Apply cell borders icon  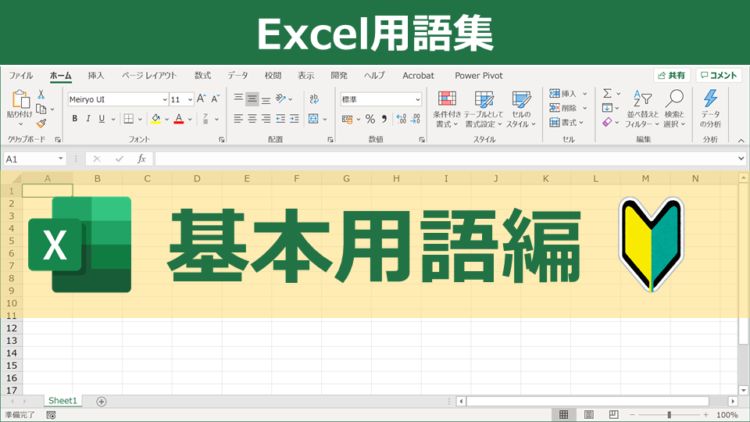tap(129, 119)
